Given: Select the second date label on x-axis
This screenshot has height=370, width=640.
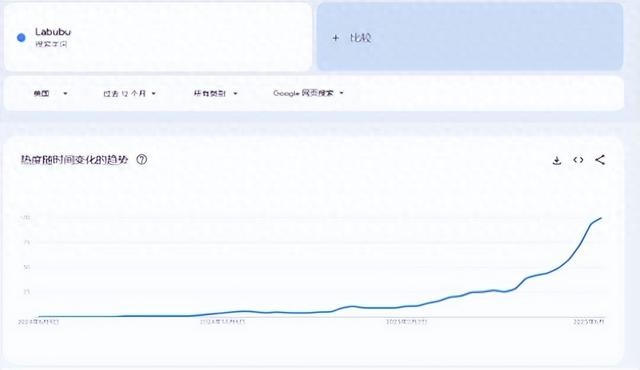Looking at the screenshot, I should (x=222, y=322).
